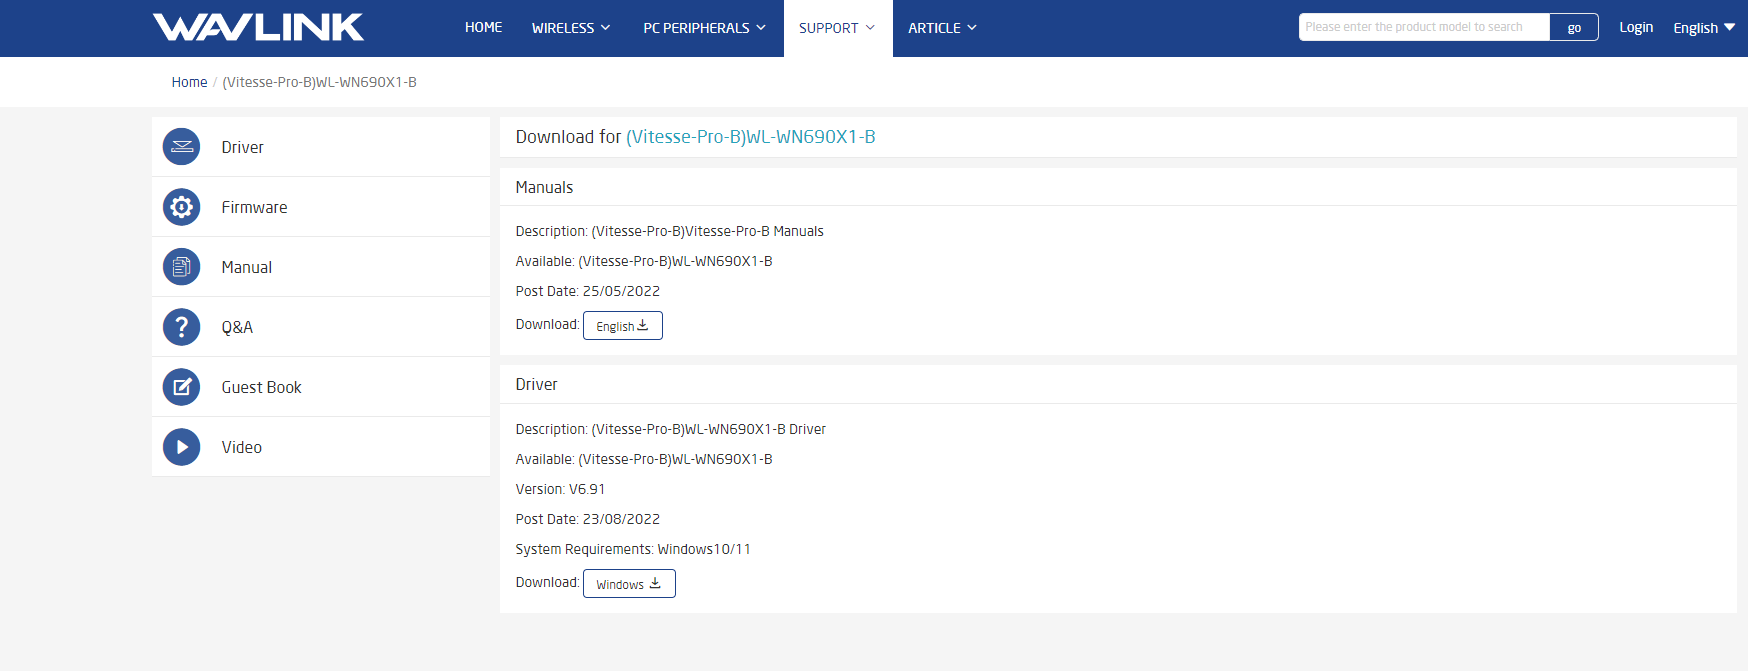
Task: Click the Wavlink logo
Action: (x=258, y=27)
